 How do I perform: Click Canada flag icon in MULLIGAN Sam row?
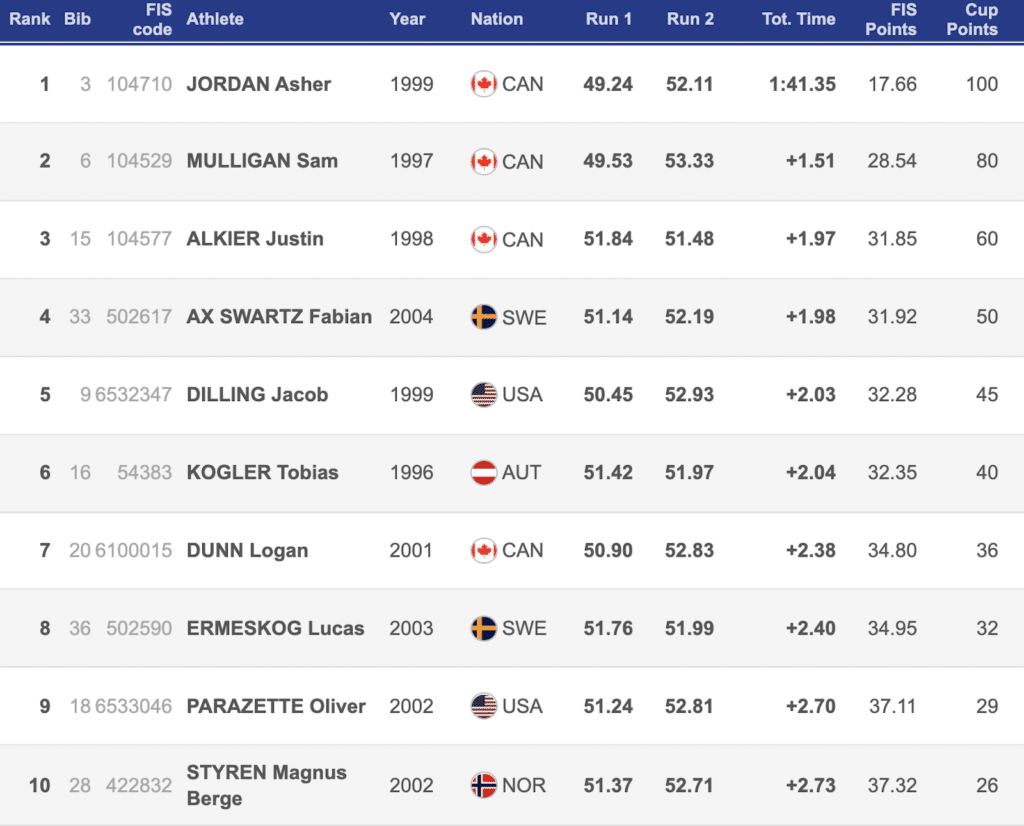[484, 161]
